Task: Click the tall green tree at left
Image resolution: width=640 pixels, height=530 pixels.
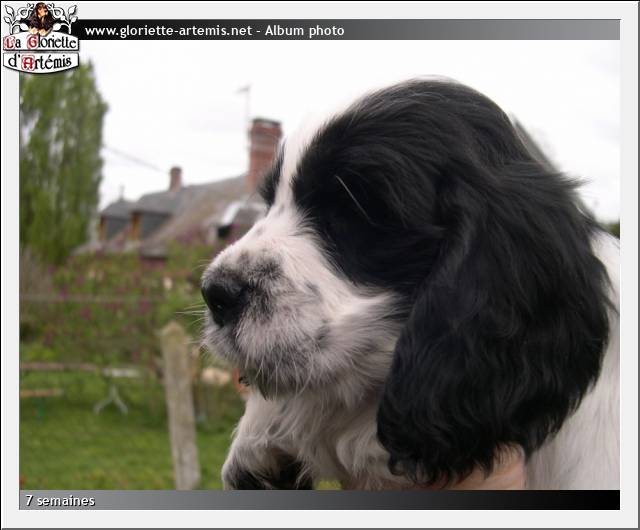Action: [x=60, y=160]
